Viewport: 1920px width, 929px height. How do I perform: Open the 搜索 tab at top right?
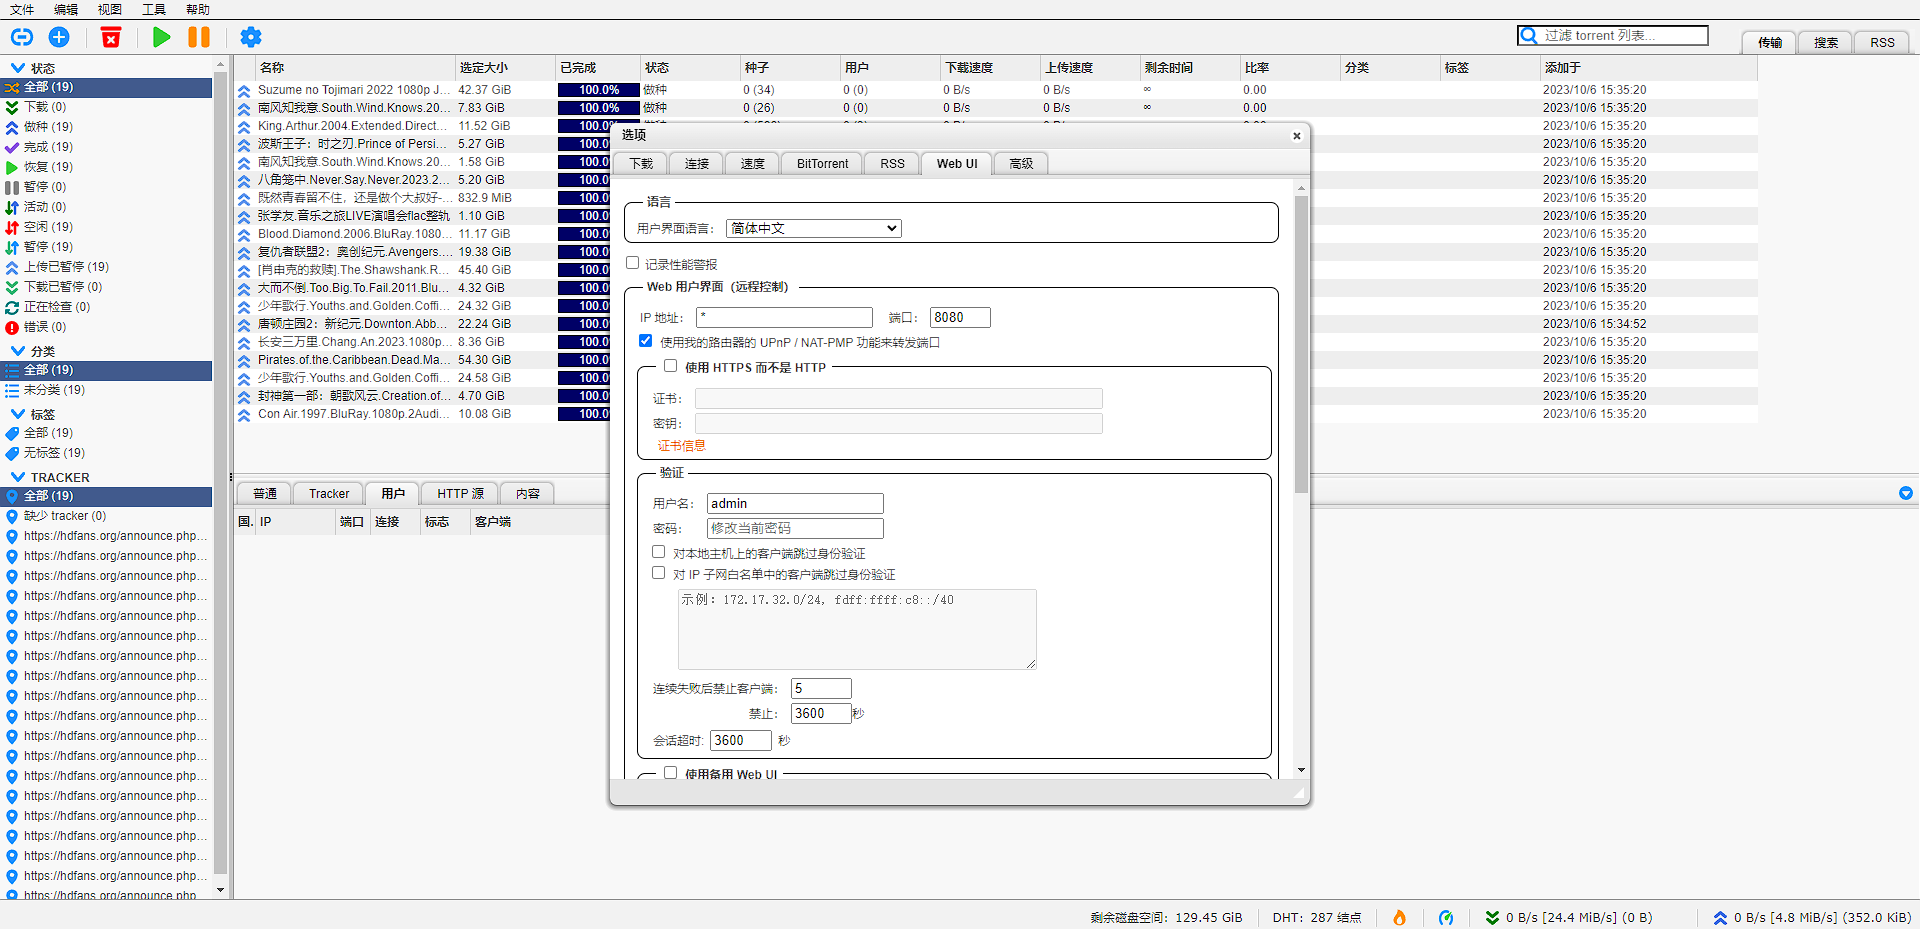click(1826, 43)
